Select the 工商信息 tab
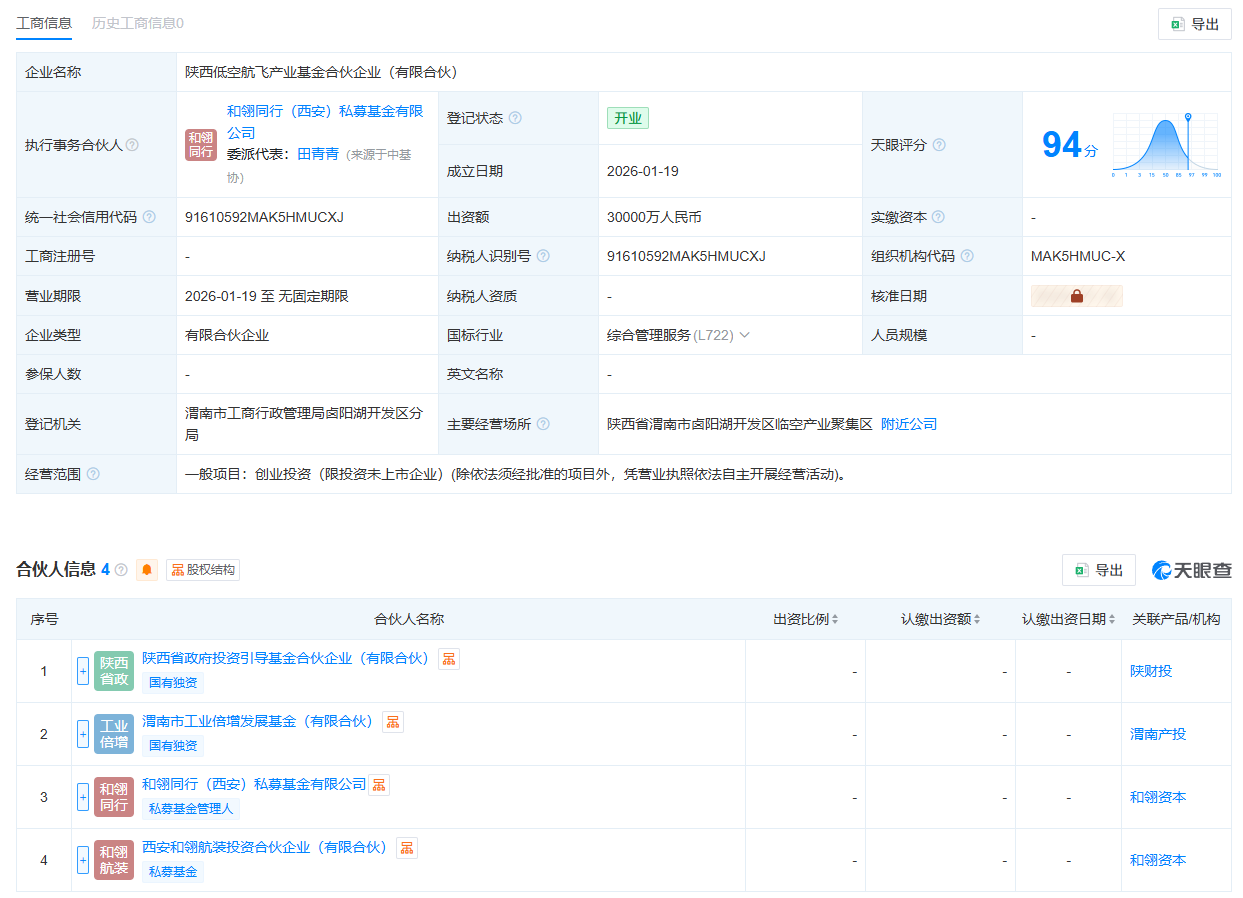 (x=44, y=22)
